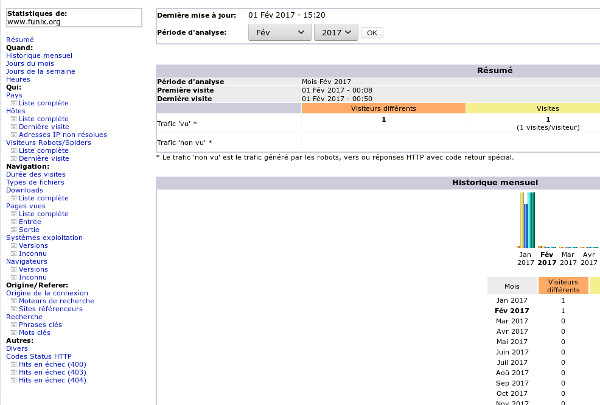Click the icon before Hits en échec (400)
The height and width of the screenshot is (405, 600).
[14, 364]
